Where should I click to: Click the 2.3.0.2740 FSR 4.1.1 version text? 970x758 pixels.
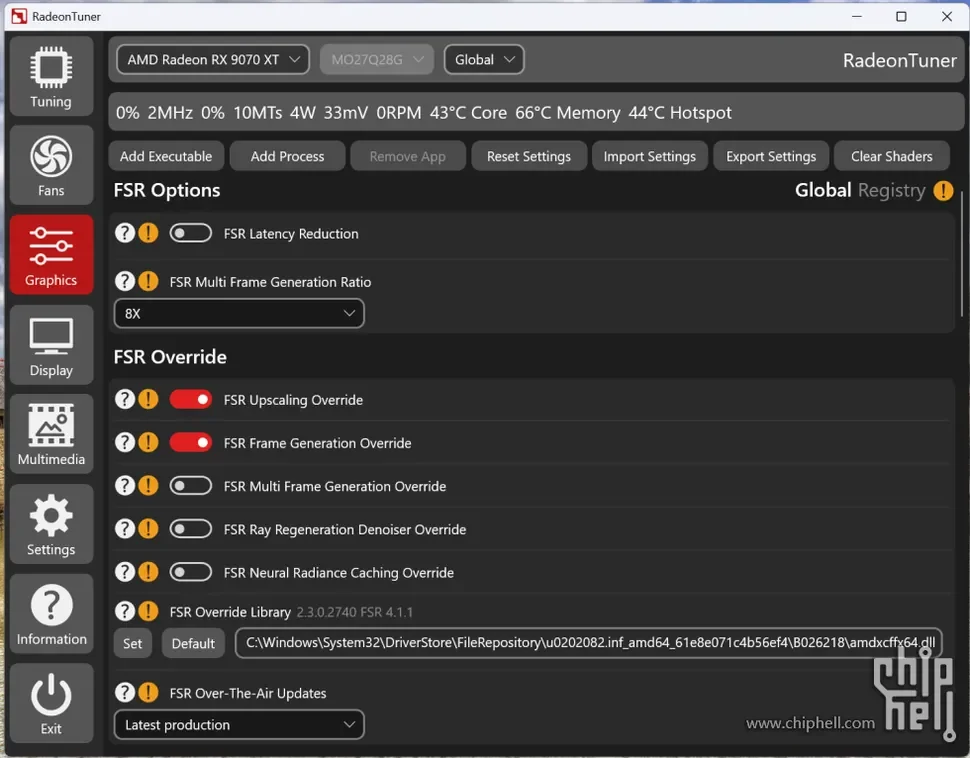pyautogui.click(x=354, y=613)
